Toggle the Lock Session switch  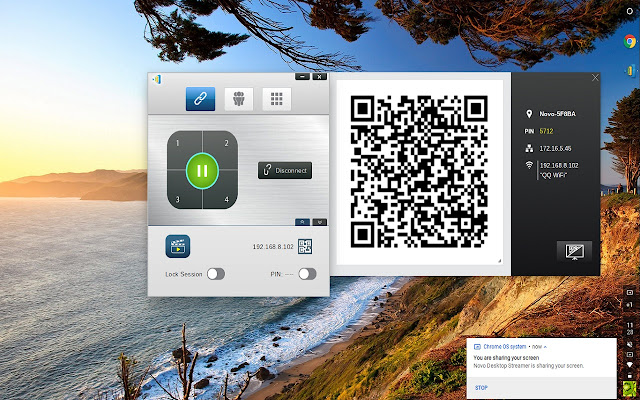pyautogui.click(x=216, y=274)
